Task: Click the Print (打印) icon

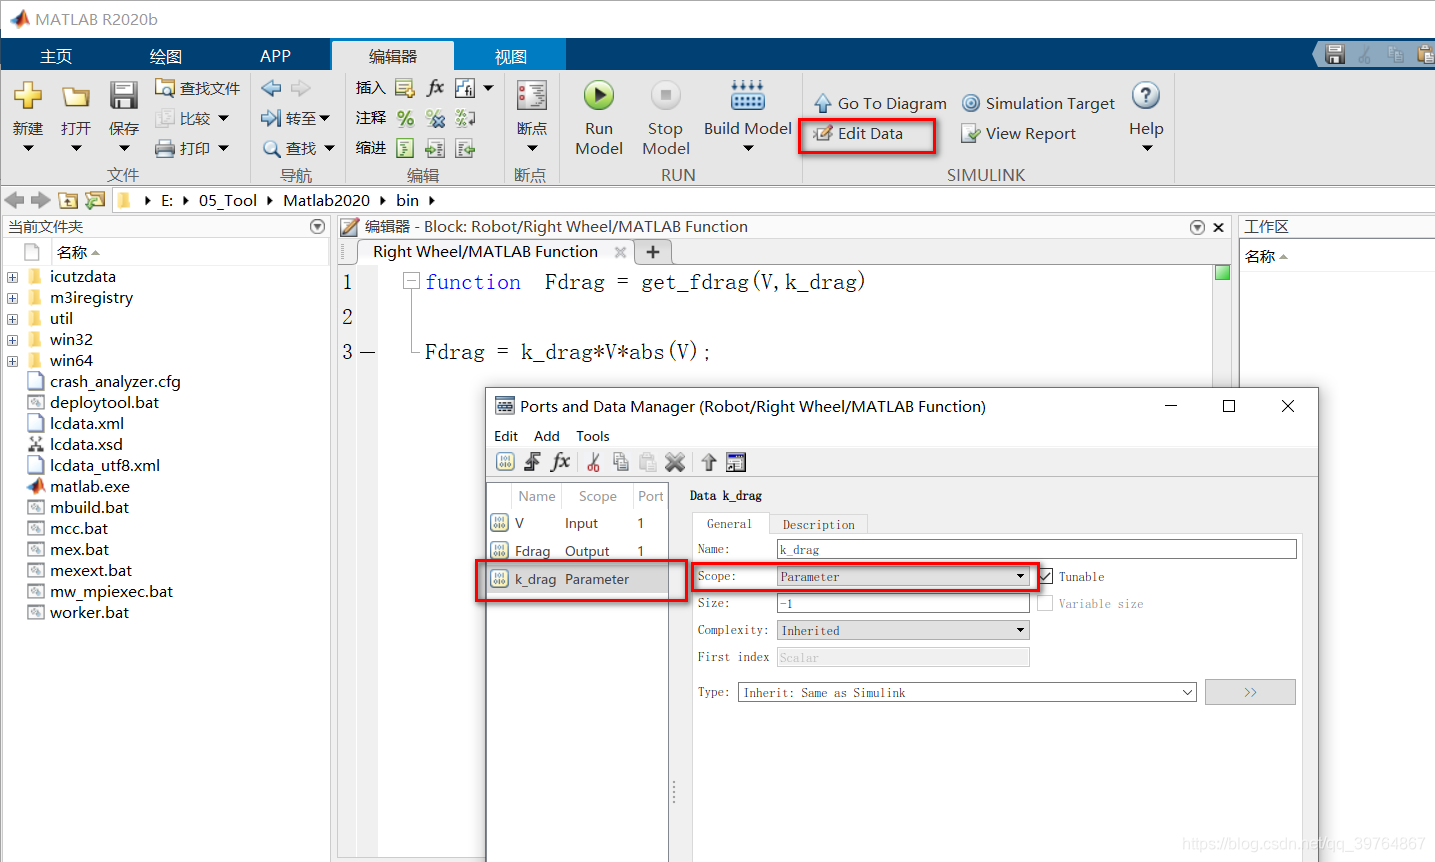Action: [x=165, y=148]
